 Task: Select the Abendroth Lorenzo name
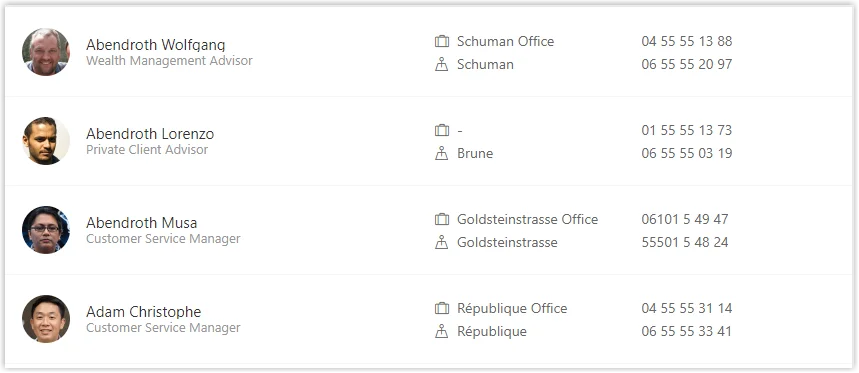click(150, 134)
